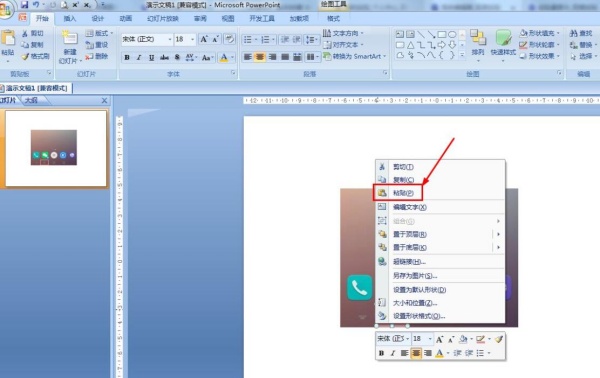Viewport: 600px width, 378px height.
Task: Click the Clear Formatting eraser icon
Action: point(230,39)
